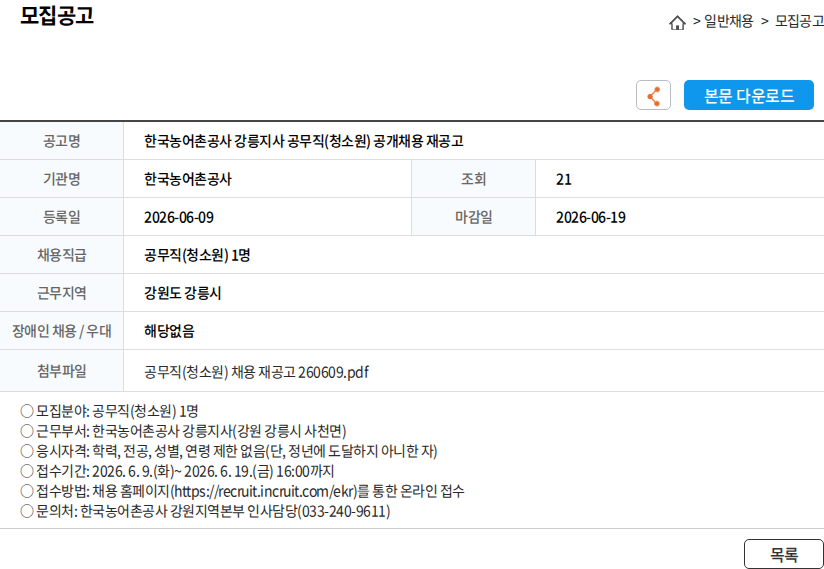Screen dimensions: 824x569
Task: Click the 모집분야 line in body text
Action: coord(109,411)
